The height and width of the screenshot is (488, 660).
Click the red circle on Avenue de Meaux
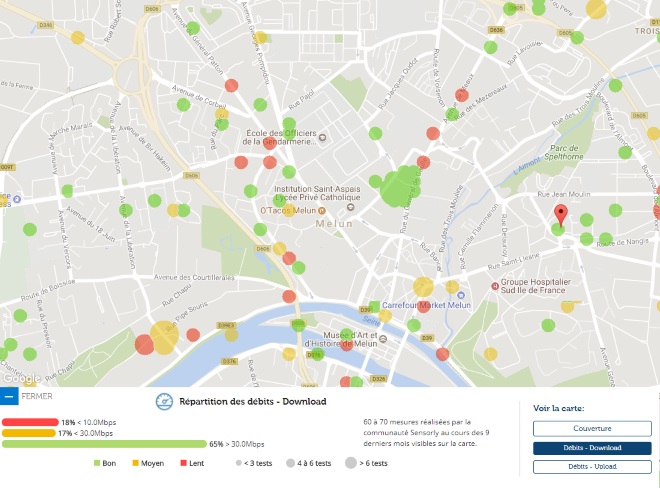(462, 95)
